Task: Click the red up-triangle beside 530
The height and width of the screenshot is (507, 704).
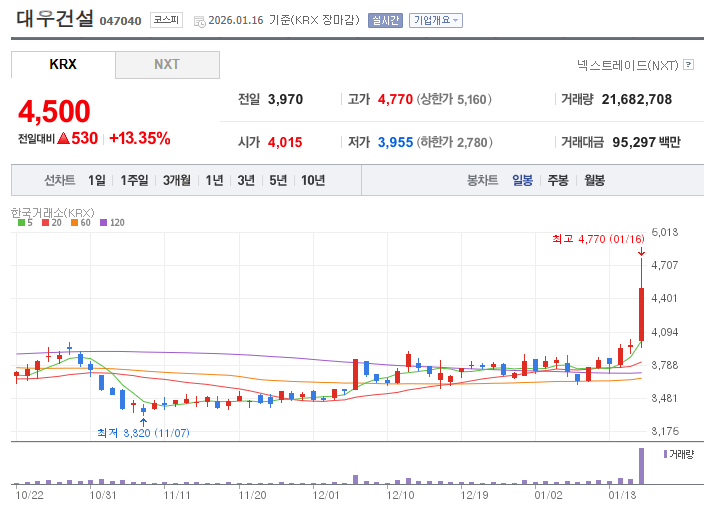Action: (63, 138)
